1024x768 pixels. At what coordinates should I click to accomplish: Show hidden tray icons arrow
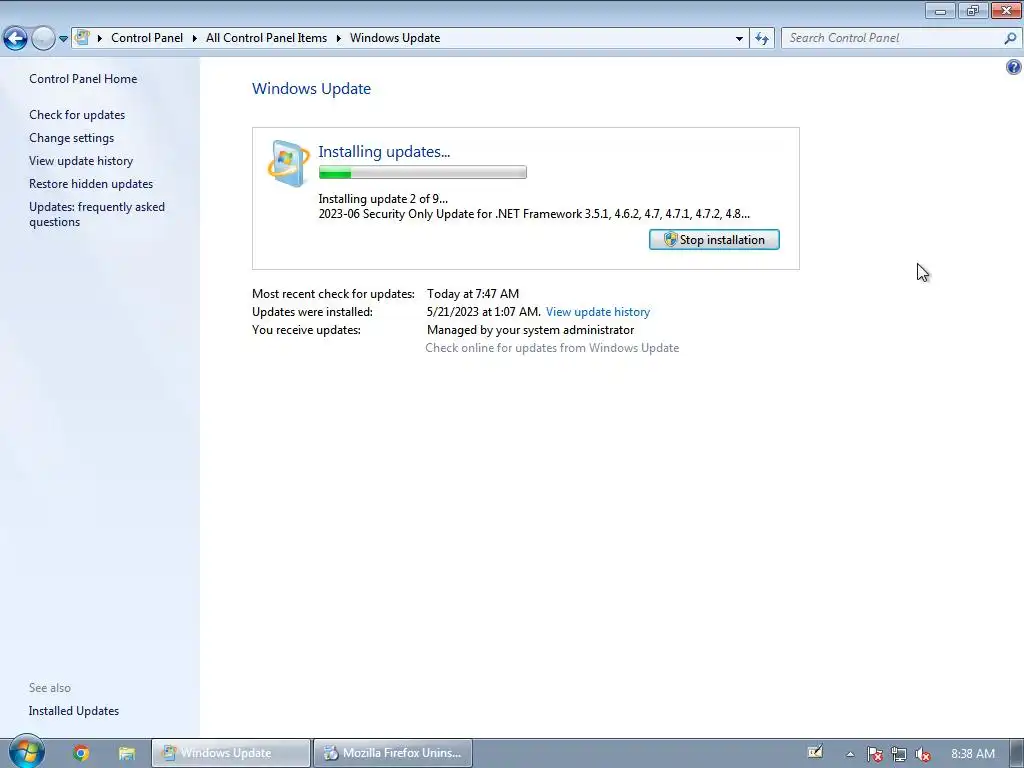850,754
